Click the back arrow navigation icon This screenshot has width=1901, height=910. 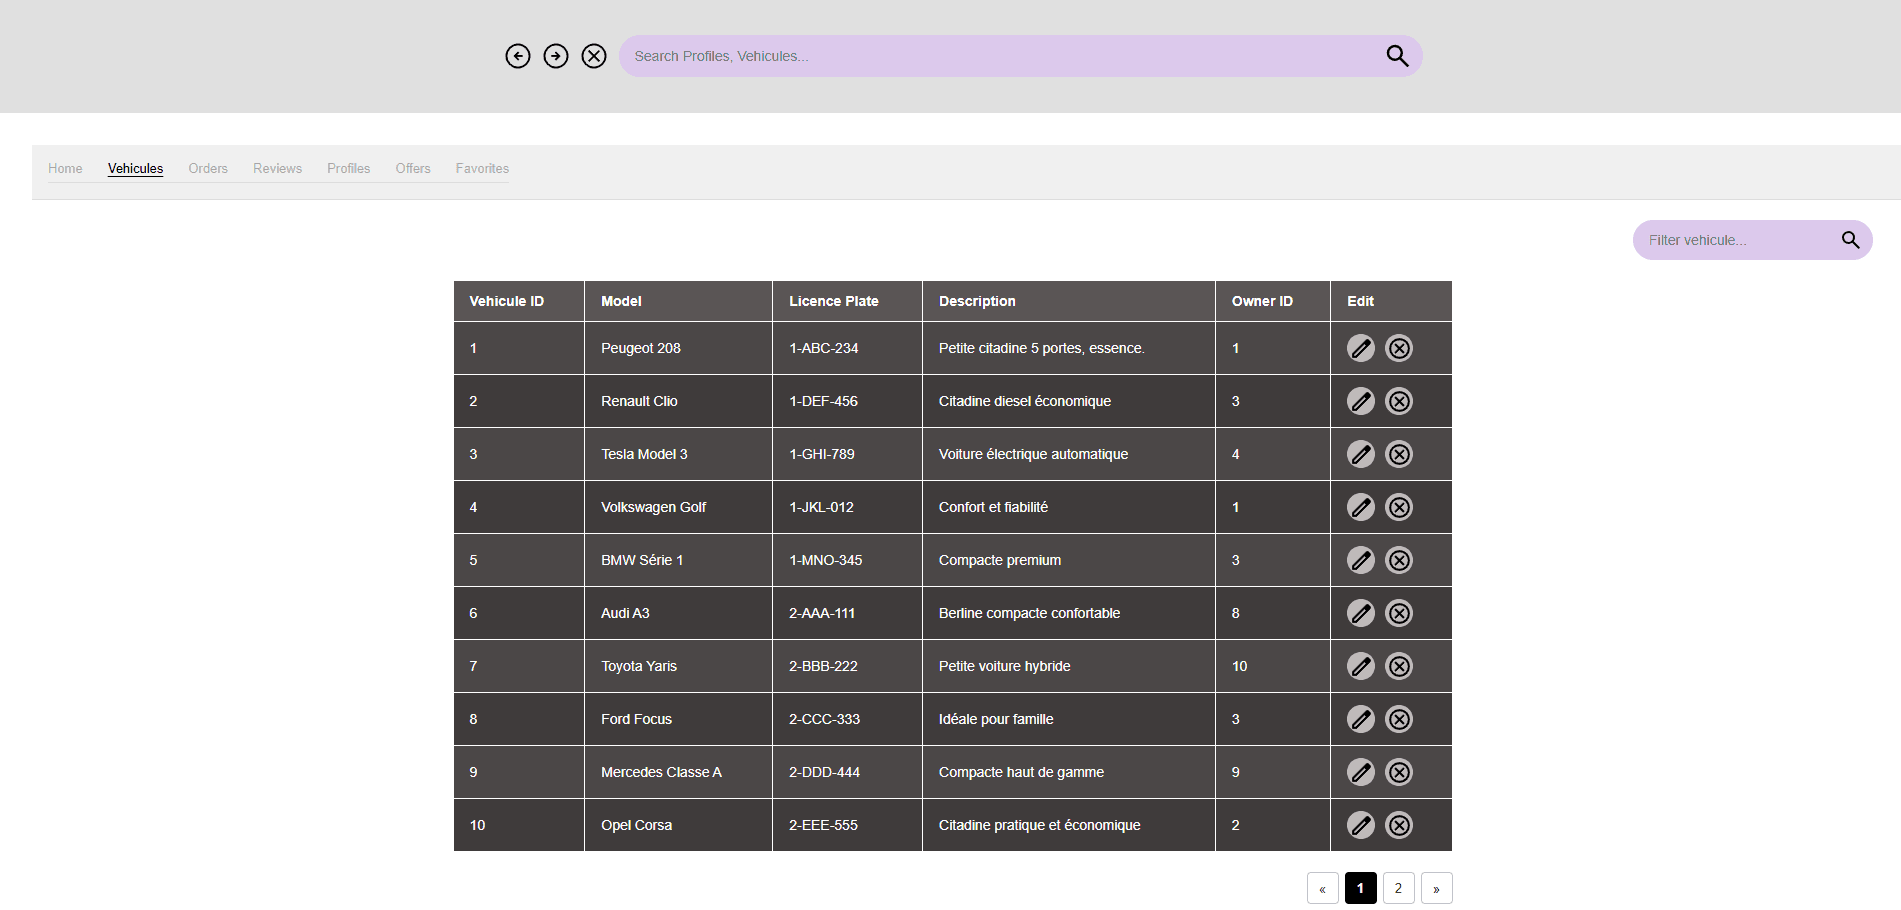[x=518, y=56]
